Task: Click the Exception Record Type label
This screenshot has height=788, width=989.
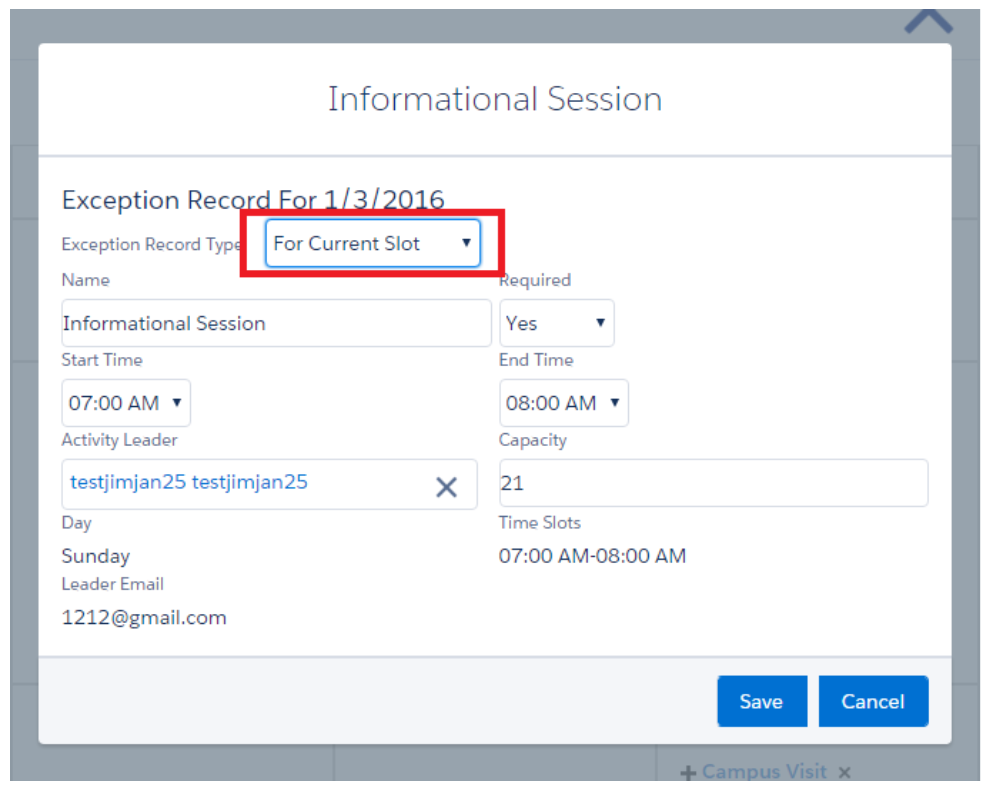Action: 151,244
